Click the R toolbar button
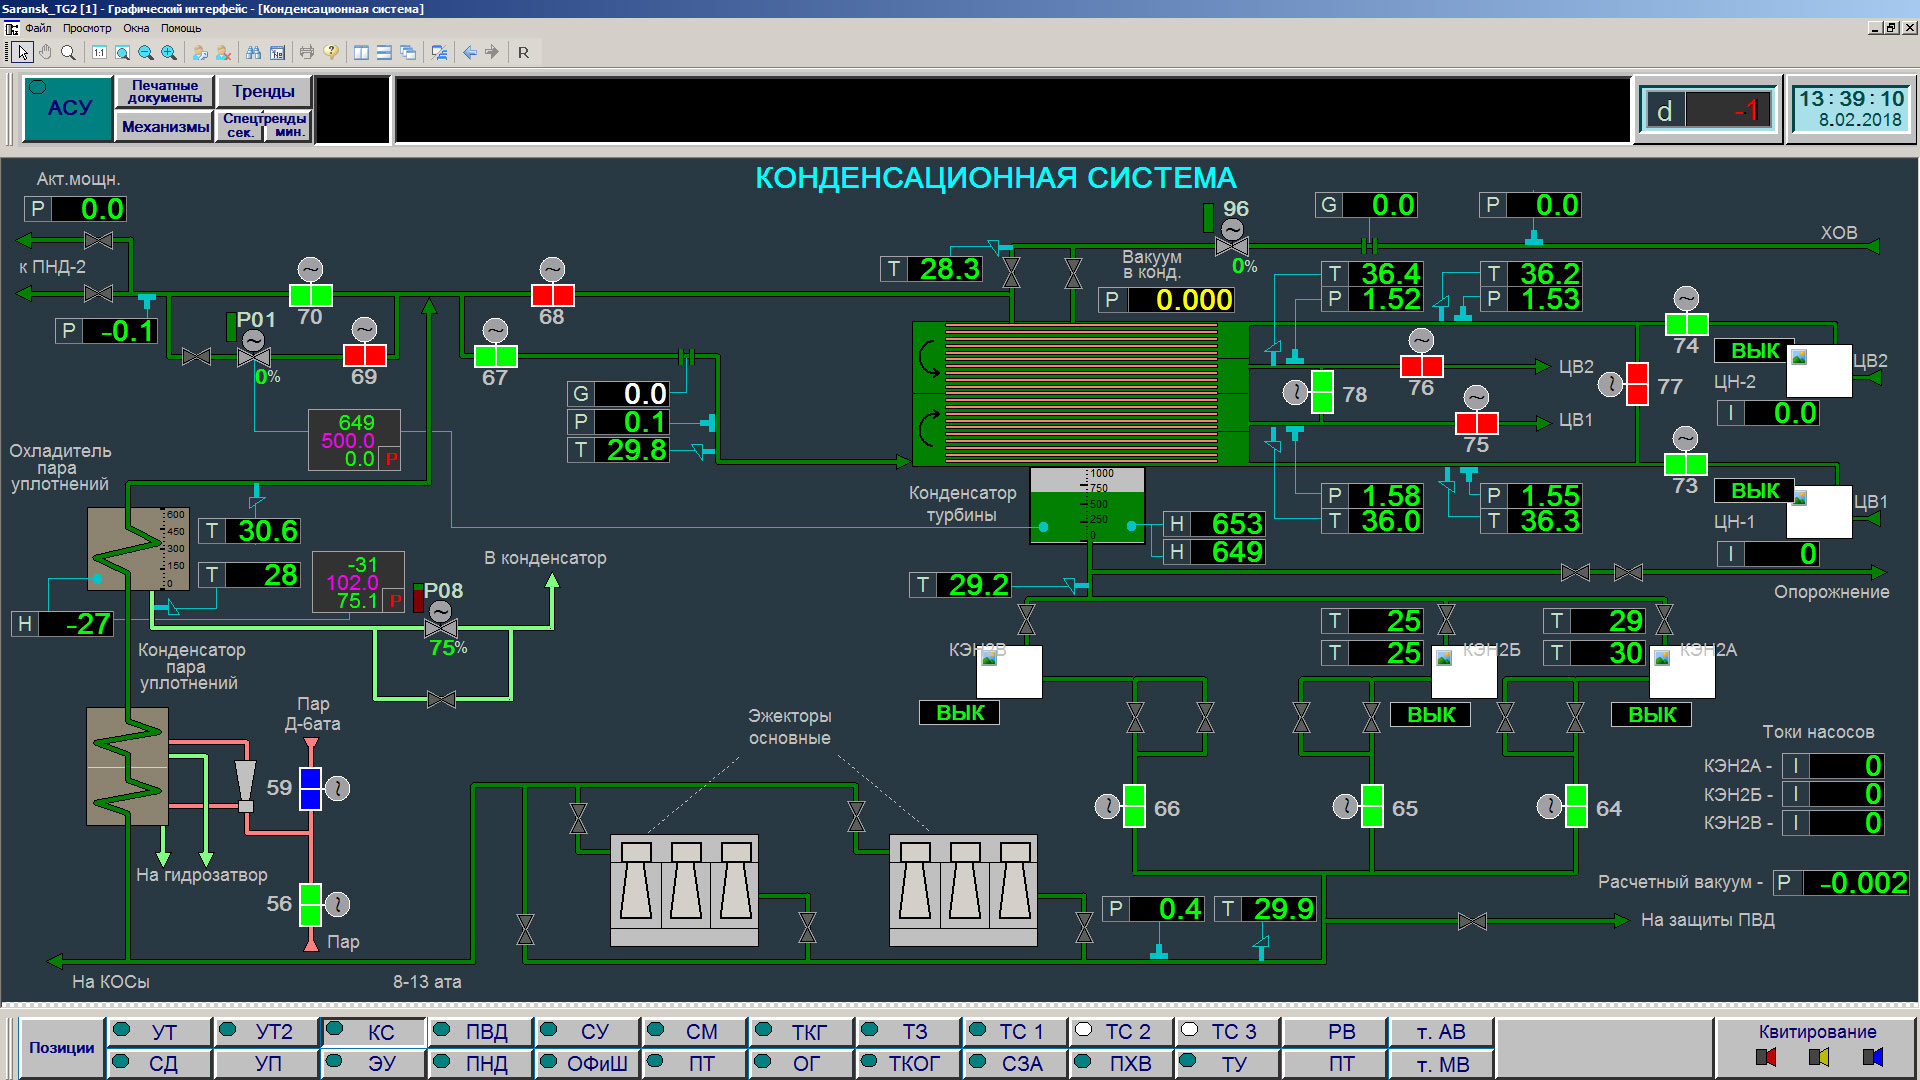 coord(523,52)
